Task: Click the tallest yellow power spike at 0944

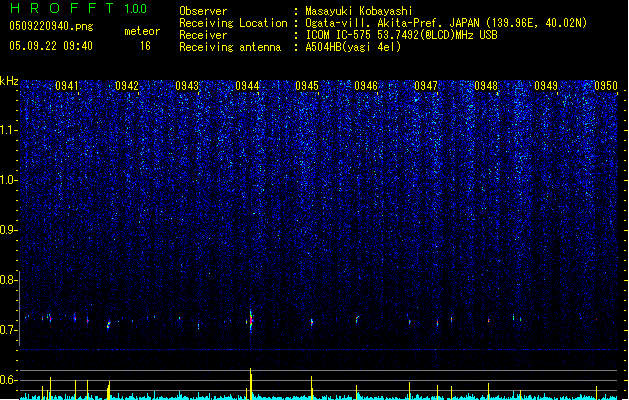Action: (251, 384)
